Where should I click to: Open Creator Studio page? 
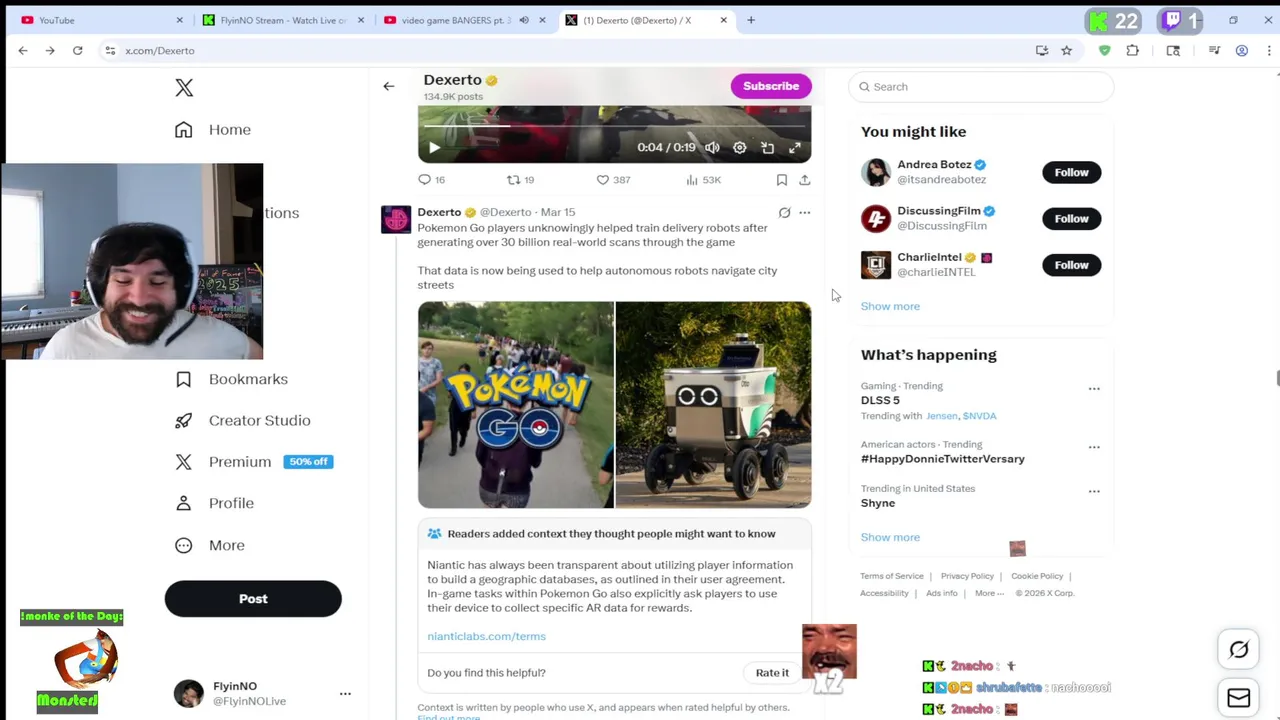click(242, 421)
